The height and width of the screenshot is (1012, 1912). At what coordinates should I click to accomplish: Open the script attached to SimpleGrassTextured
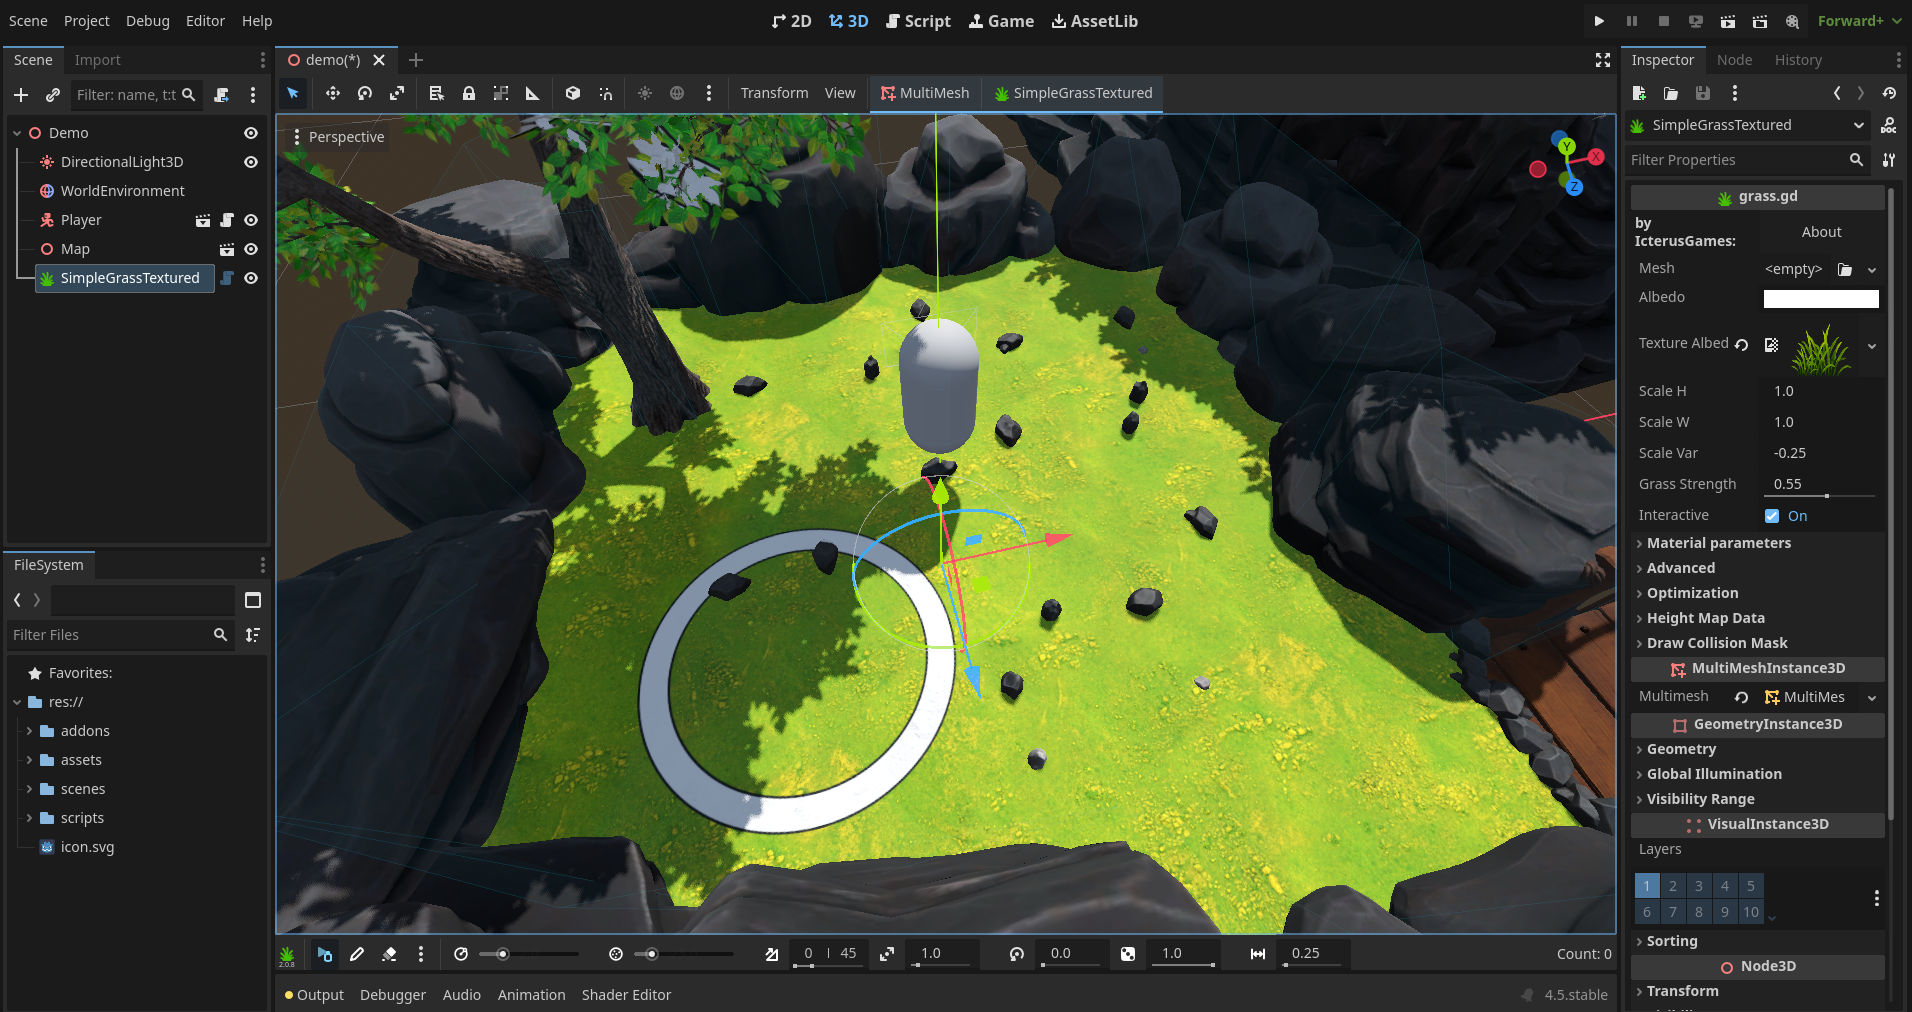227,278
